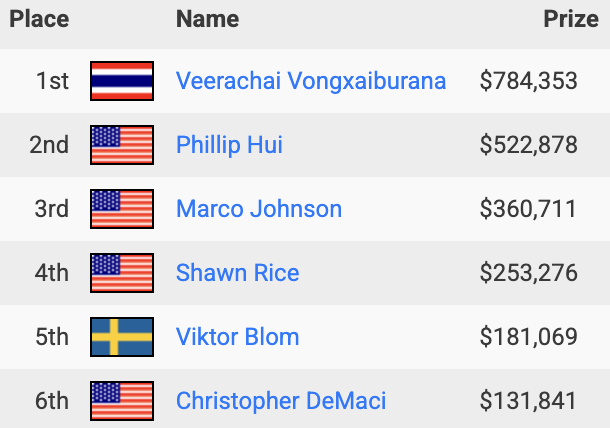
Task: Open Veerachai Vongxaiburana's player profile link
Action: click(x=311, y=81)
